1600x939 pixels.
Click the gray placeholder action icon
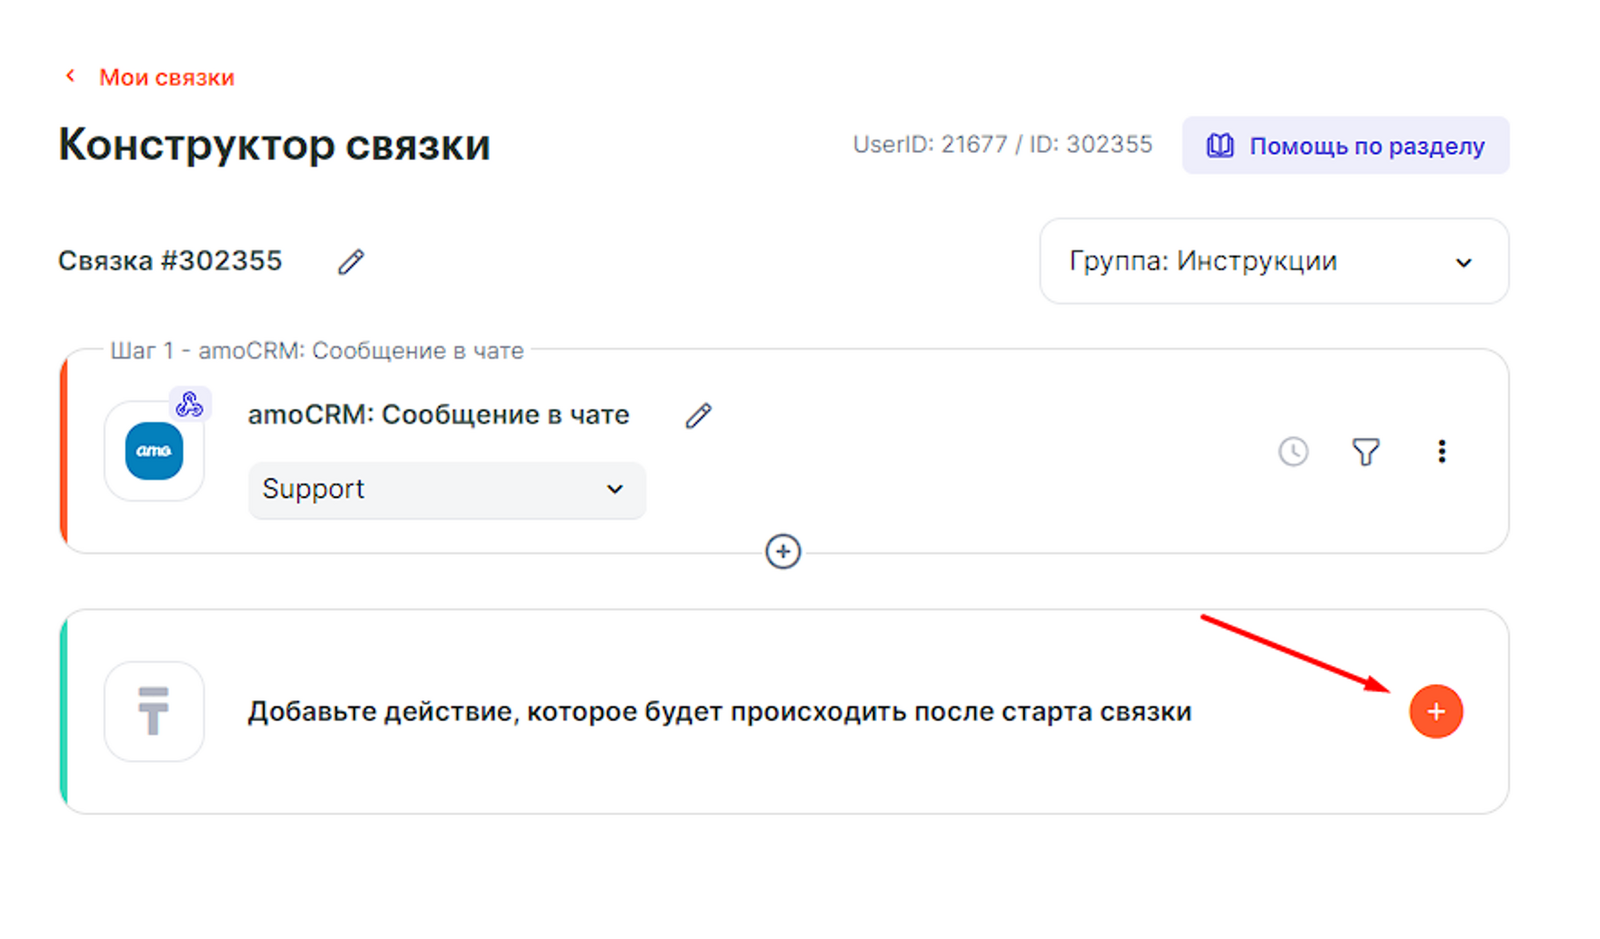tap(154, 711)
